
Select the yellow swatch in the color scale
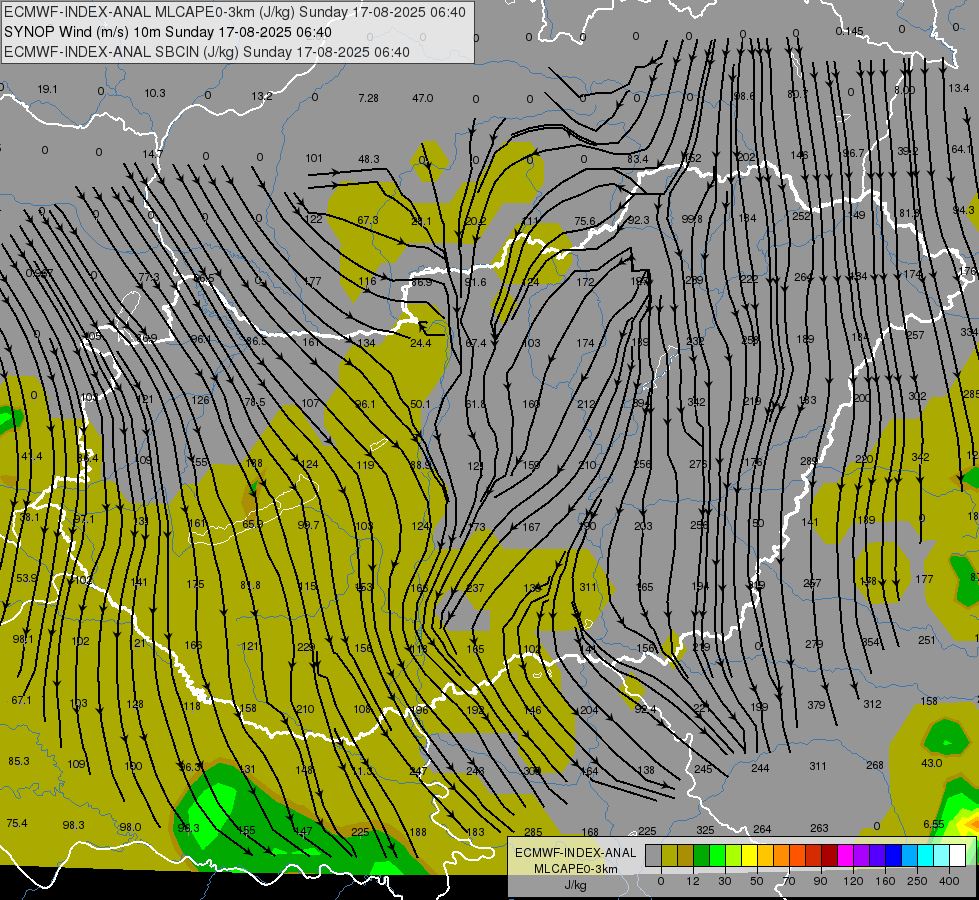tap(749, 855)
